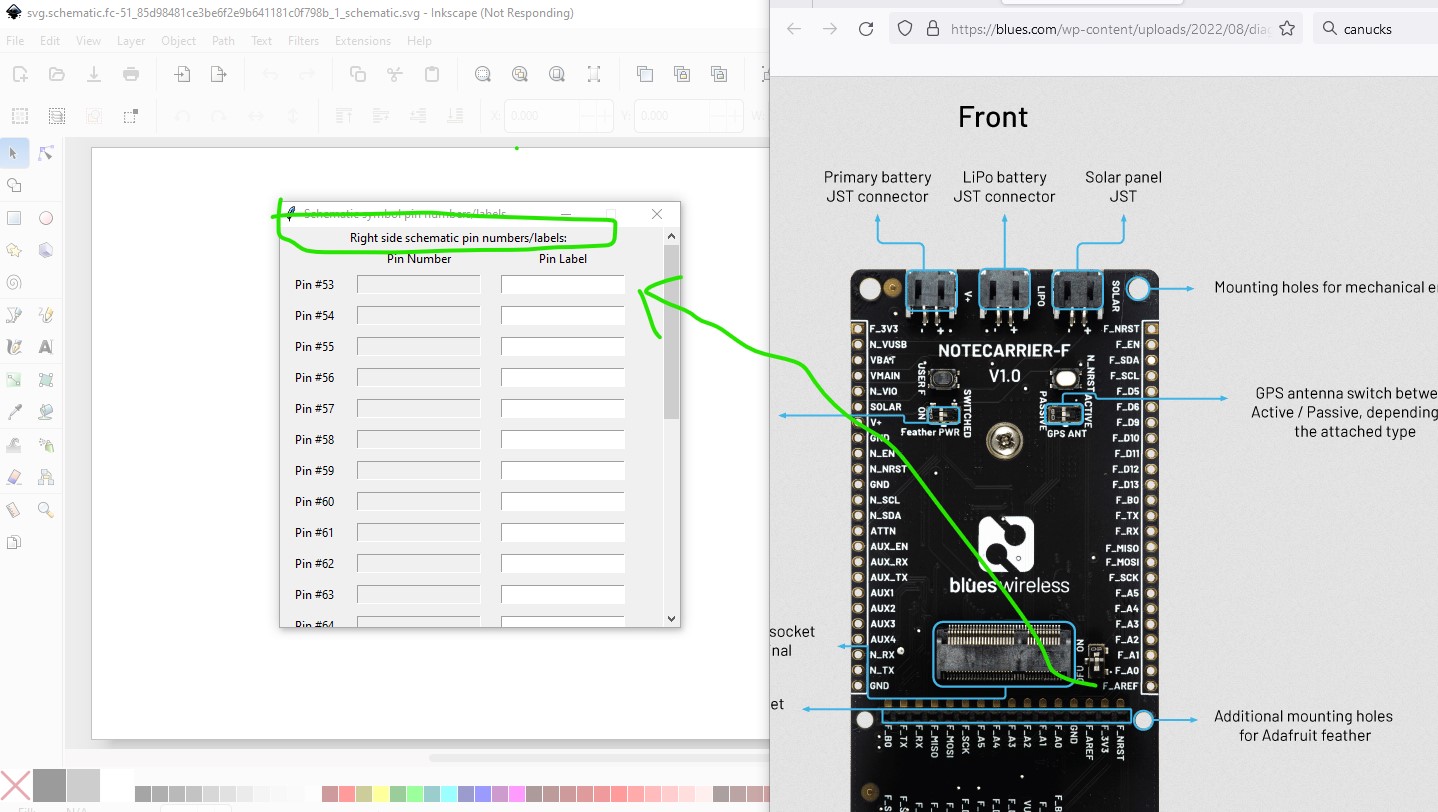Viewport: 1438px width, 812px height.
Task: Open the Filters menu
Action: tap(303, 41)
